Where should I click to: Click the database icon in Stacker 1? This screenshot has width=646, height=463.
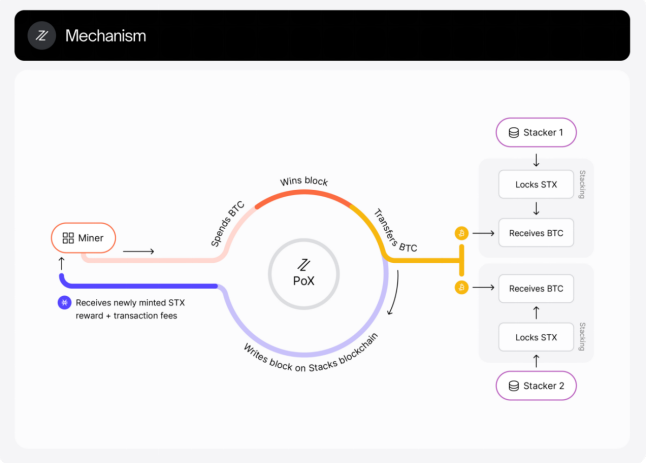[514, 132]
